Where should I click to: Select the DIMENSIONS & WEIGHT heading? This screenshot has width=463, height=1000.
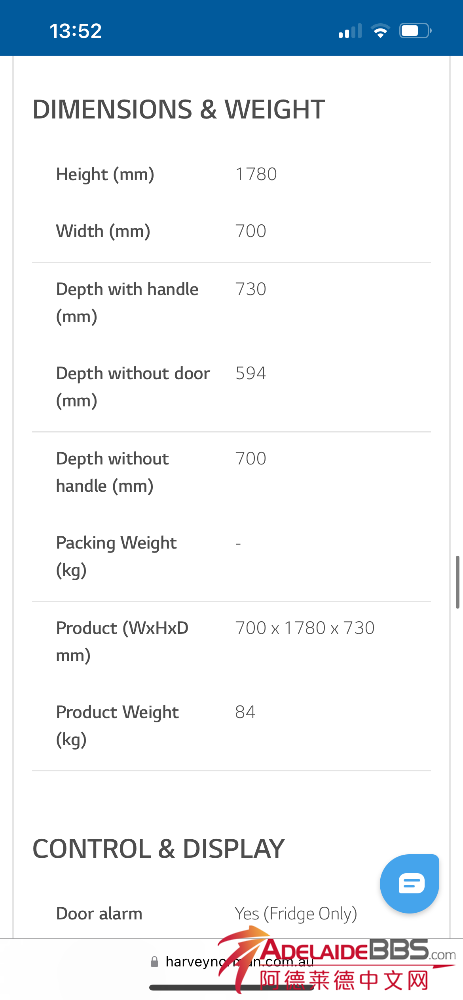[x=179, y=110]
